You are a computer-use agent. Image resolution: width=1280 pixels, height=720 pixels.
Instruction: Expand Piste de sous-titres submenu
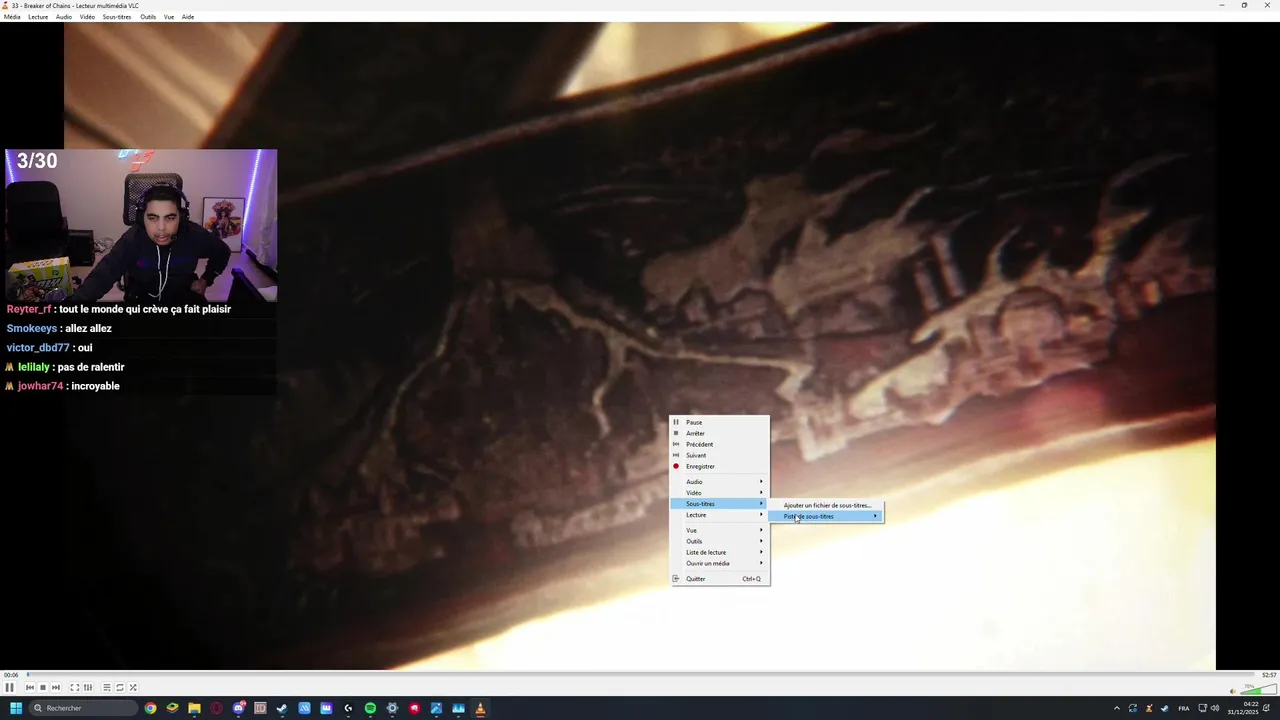coord(826,517)
